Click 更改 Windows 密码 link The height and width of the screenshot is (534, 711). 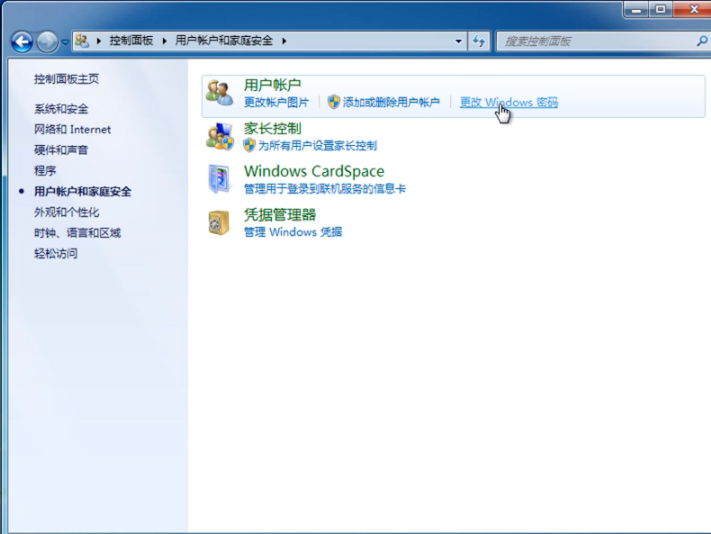(509, 102)
